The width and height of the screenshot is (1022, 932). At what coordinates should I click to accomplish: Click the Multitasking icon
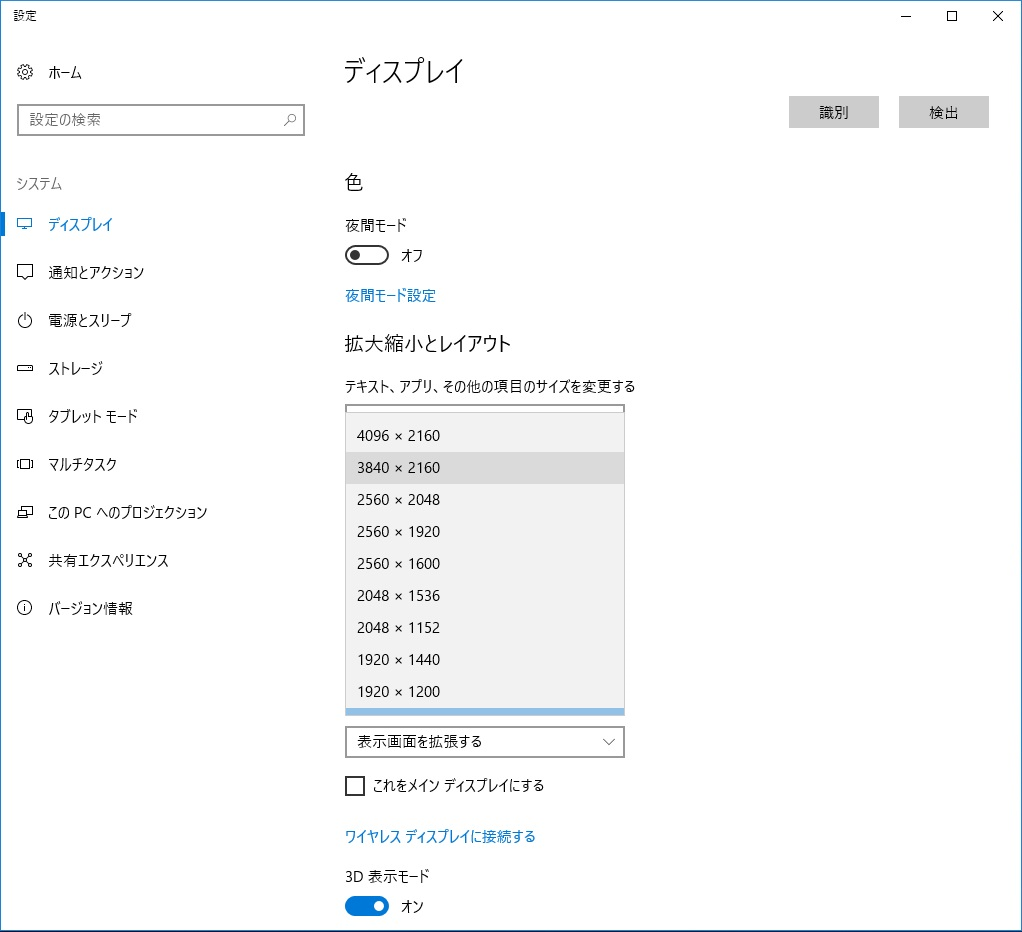pos(26,465)
